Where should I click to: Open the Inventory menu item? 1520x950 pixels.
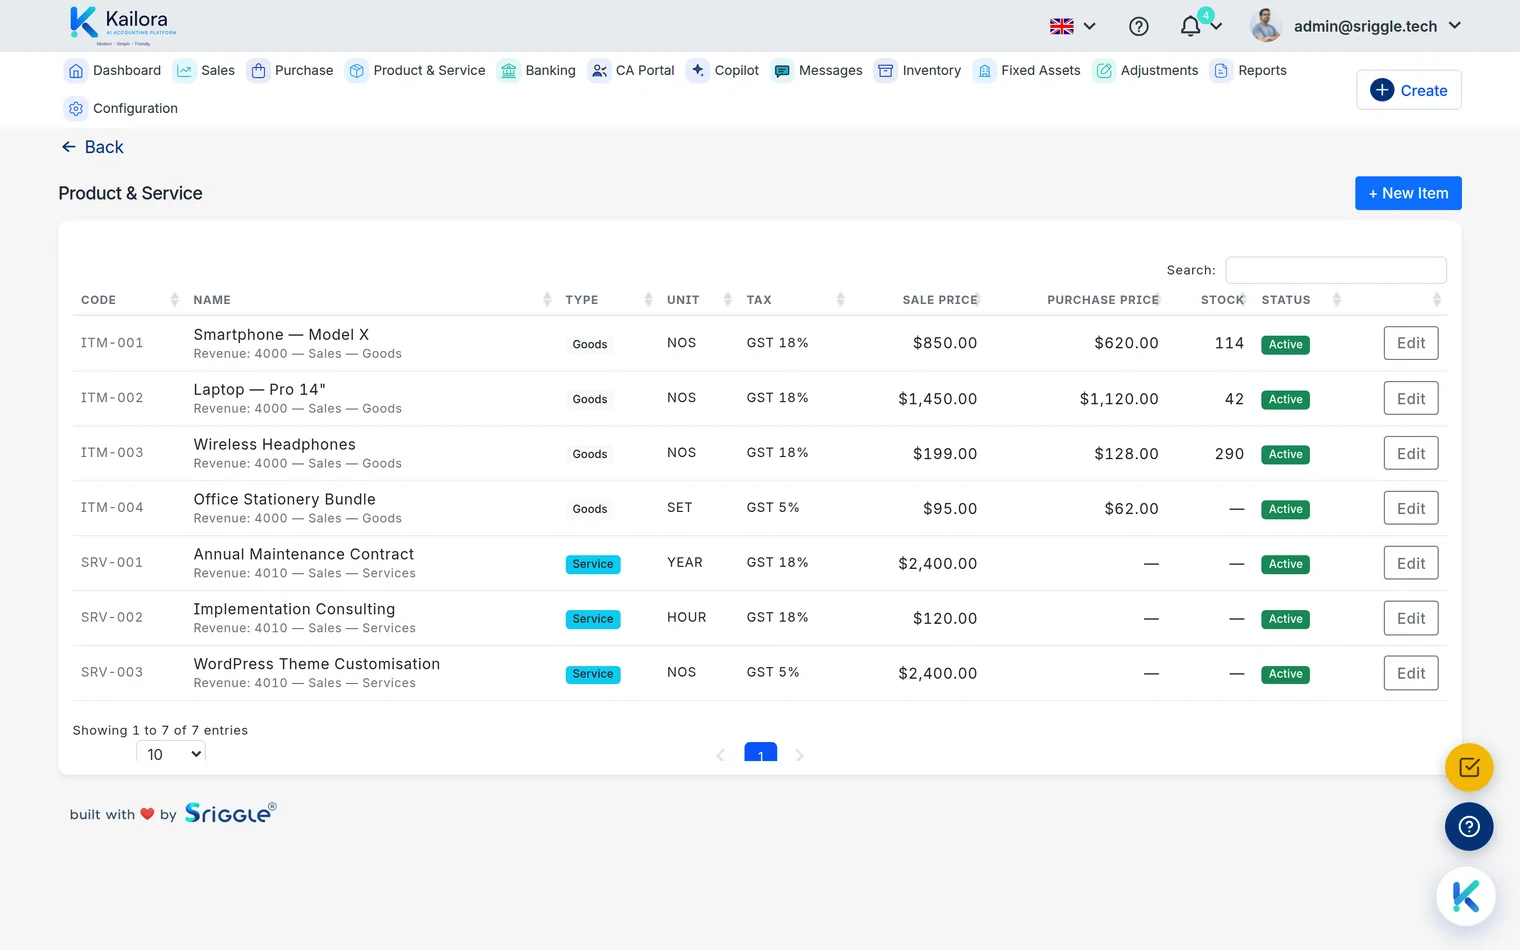[918, 71]
